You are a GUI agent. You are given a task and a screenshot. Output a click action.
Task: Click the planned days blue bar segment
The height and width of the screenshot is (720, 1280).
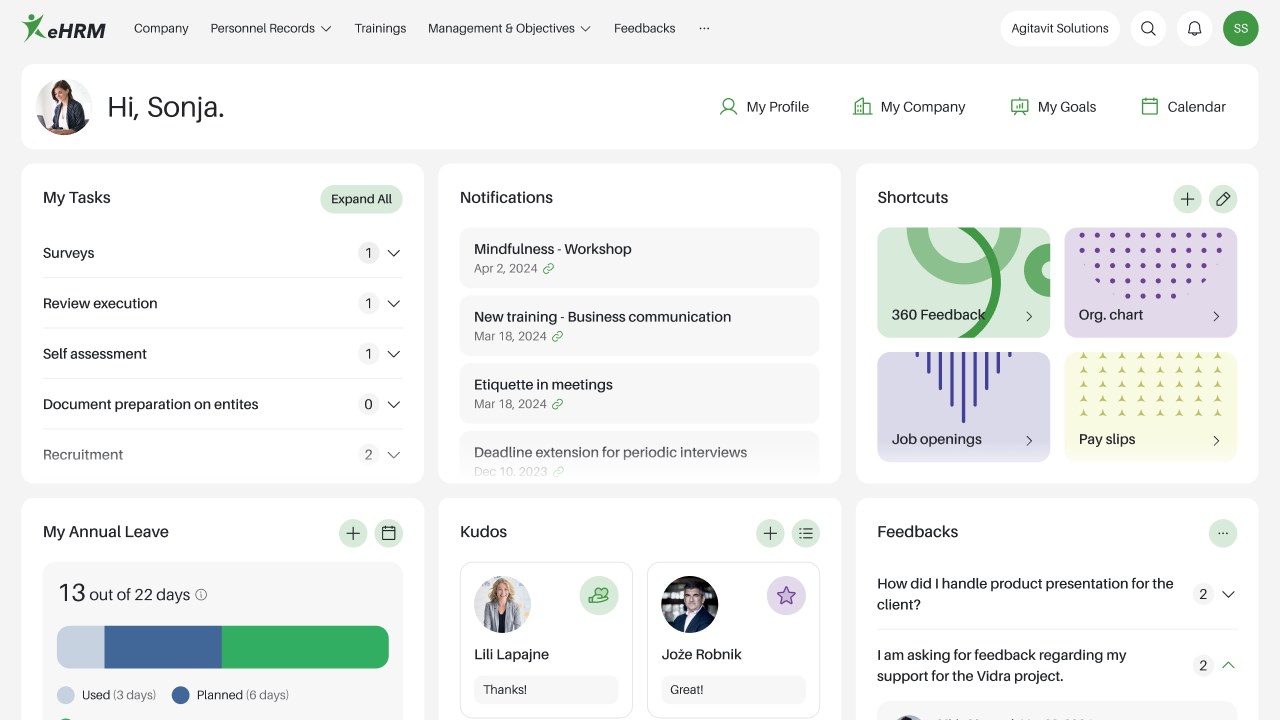tap(163, 647)
